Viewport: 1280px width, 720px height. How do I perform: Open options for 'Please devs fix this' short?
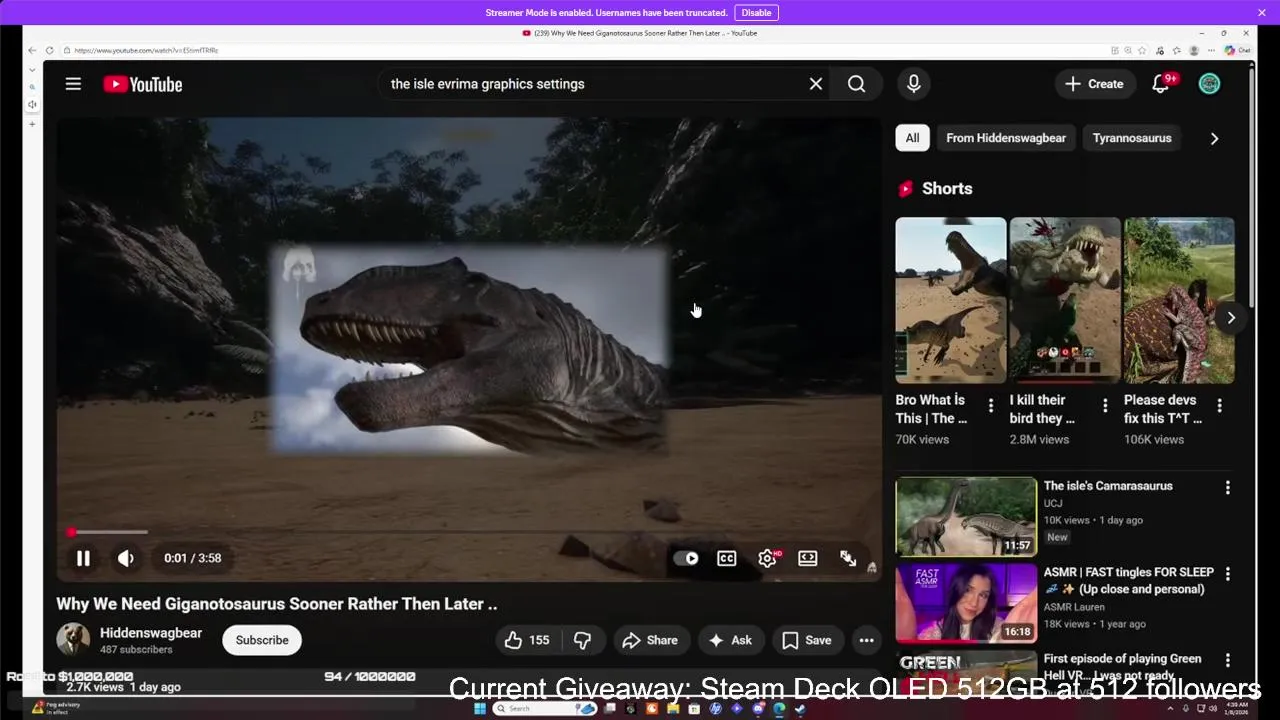coord(1219,405)
